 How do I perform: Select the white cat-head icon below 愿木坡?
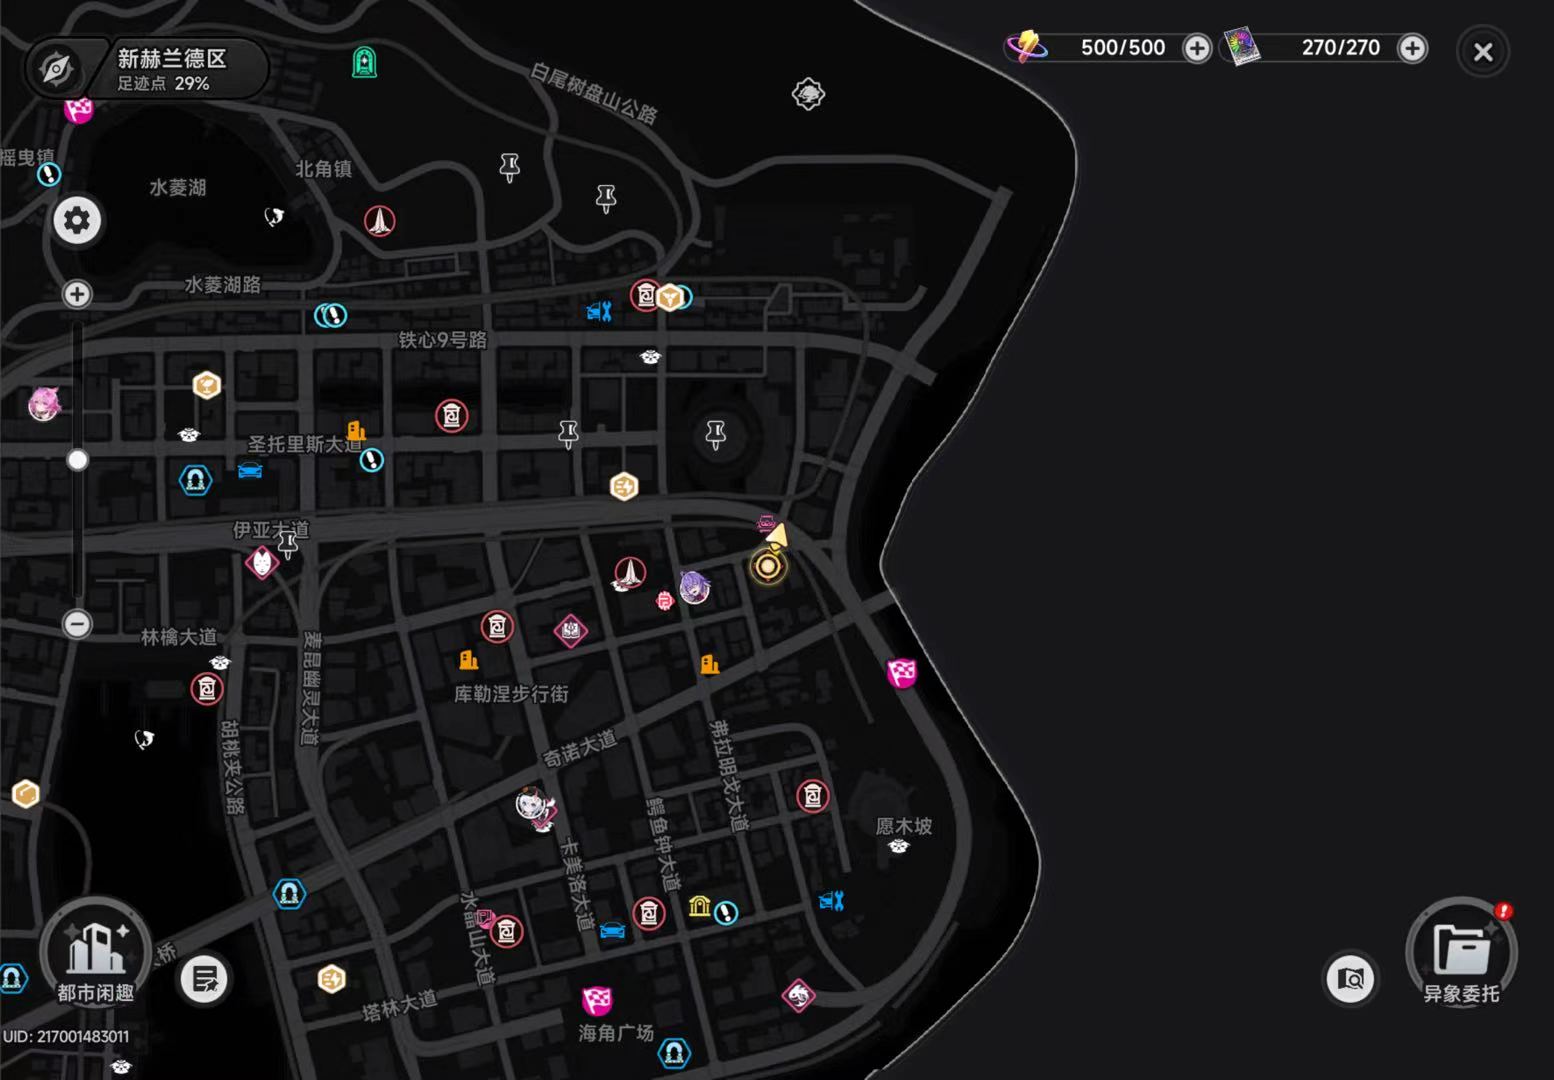tap(898, 847)
